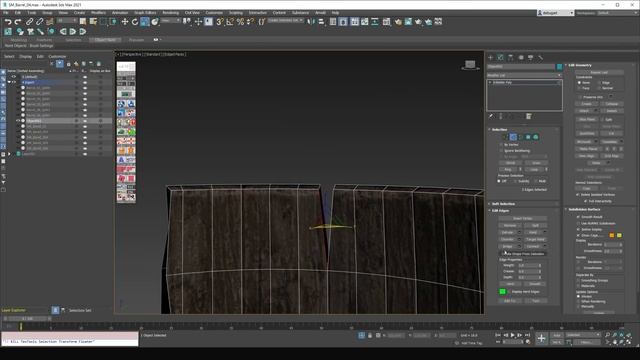This screenshot has height=360, width=640.
Task: Select Polygon sub-object level icon
Action: (x=528, y=137)
